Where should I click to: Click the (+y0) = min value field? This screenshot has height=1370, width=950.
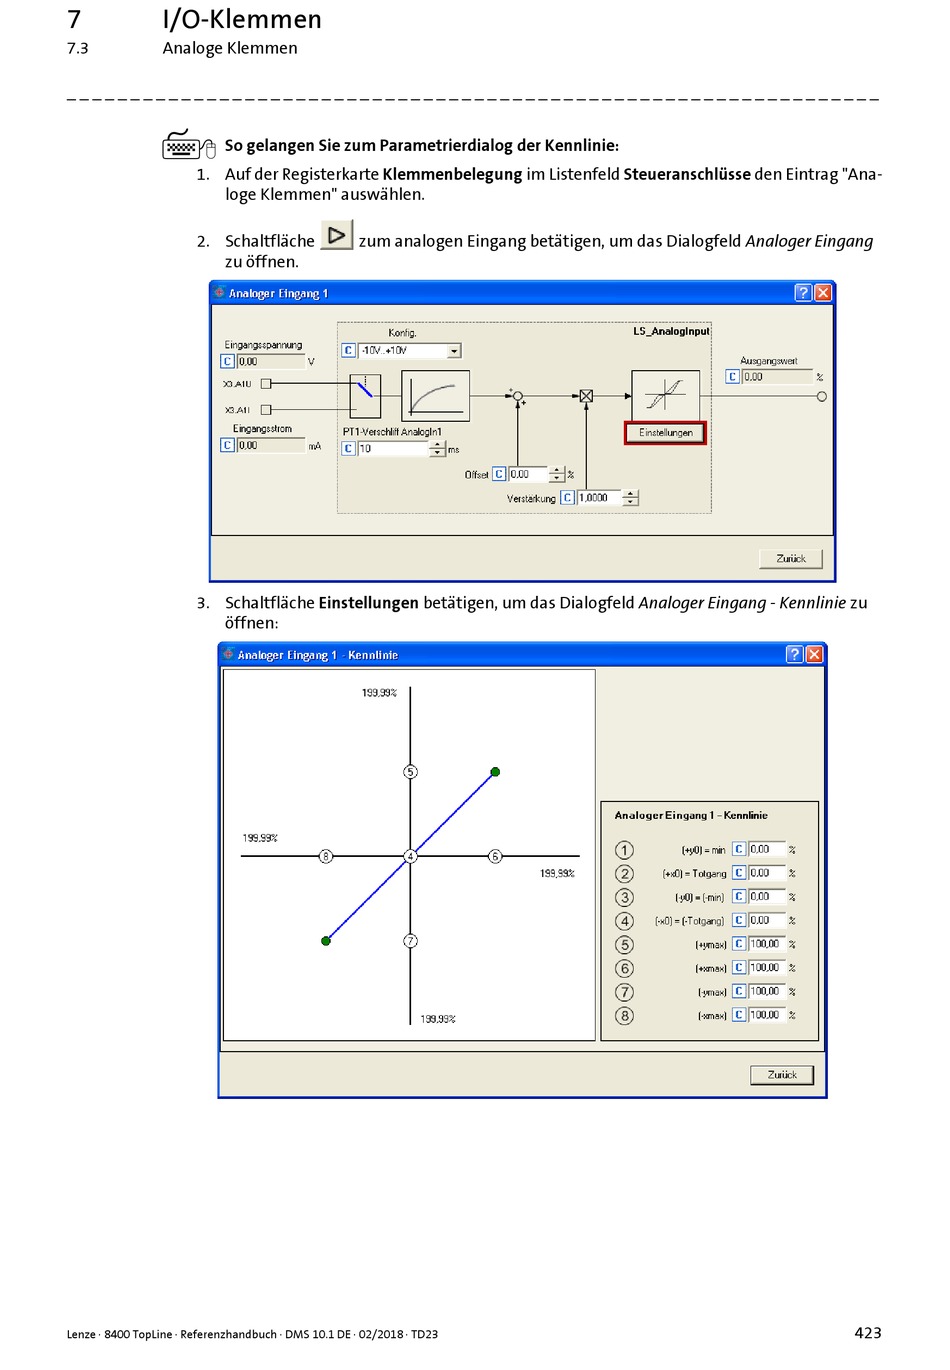point(767,849)
